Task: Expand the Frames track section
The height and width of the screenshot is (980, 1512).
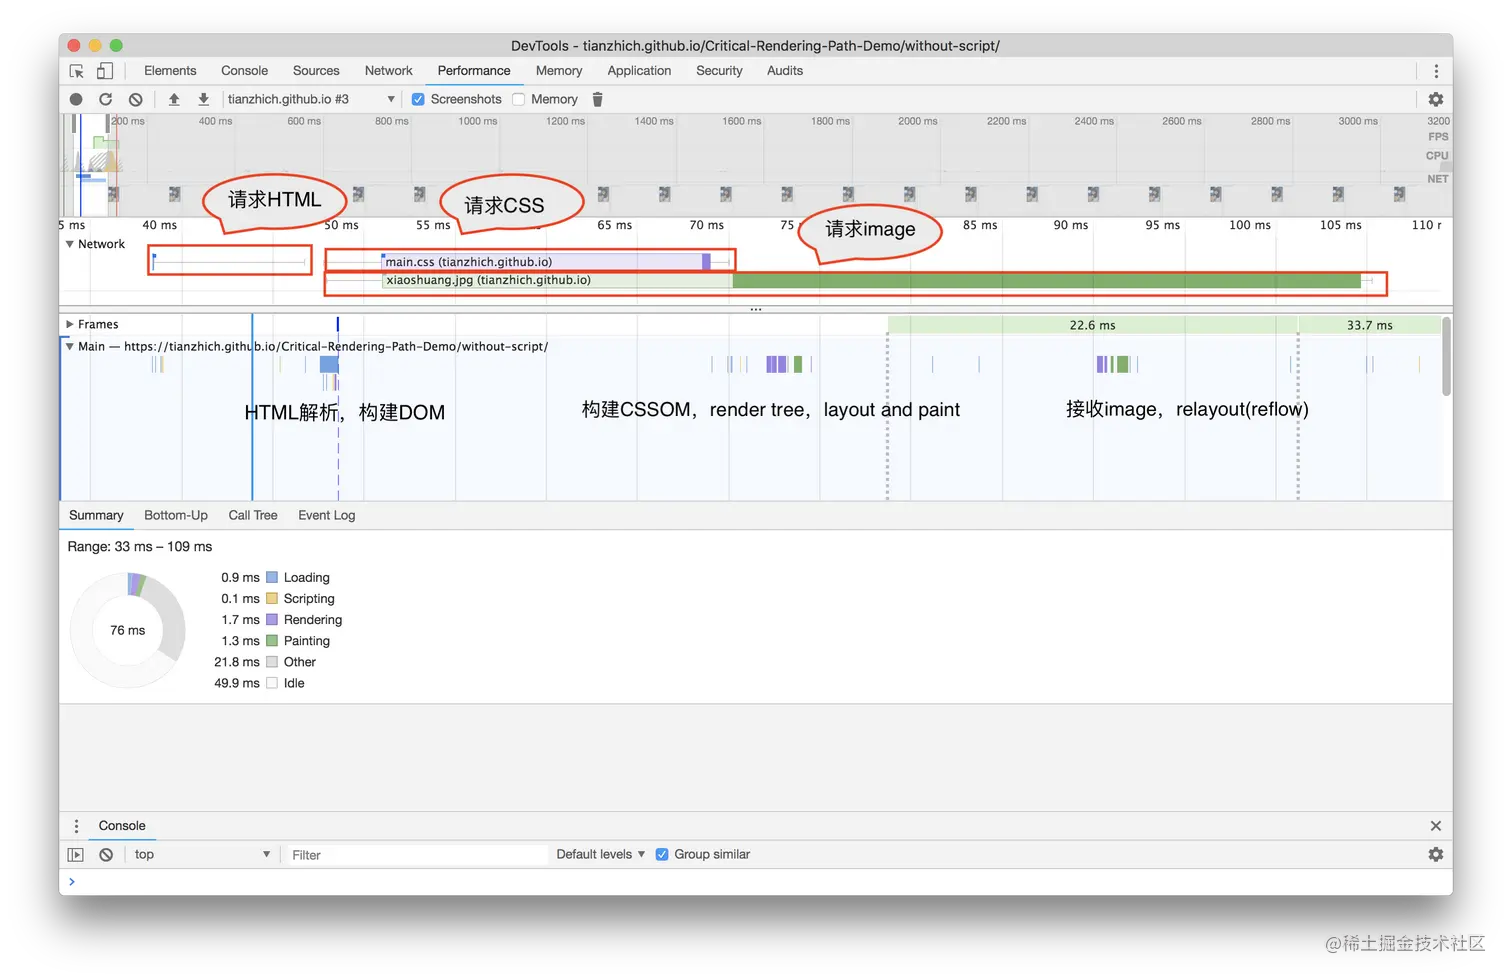Action: click(x=70, y=324)
